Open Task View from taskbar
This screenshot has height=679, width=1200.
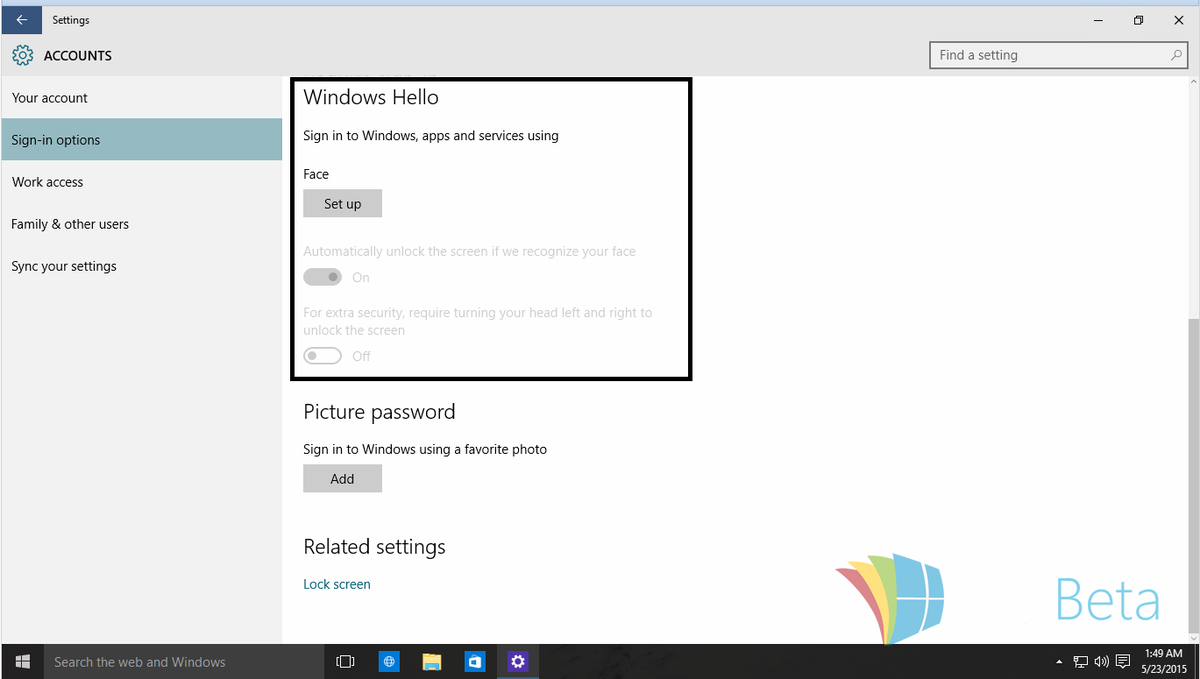345,661
